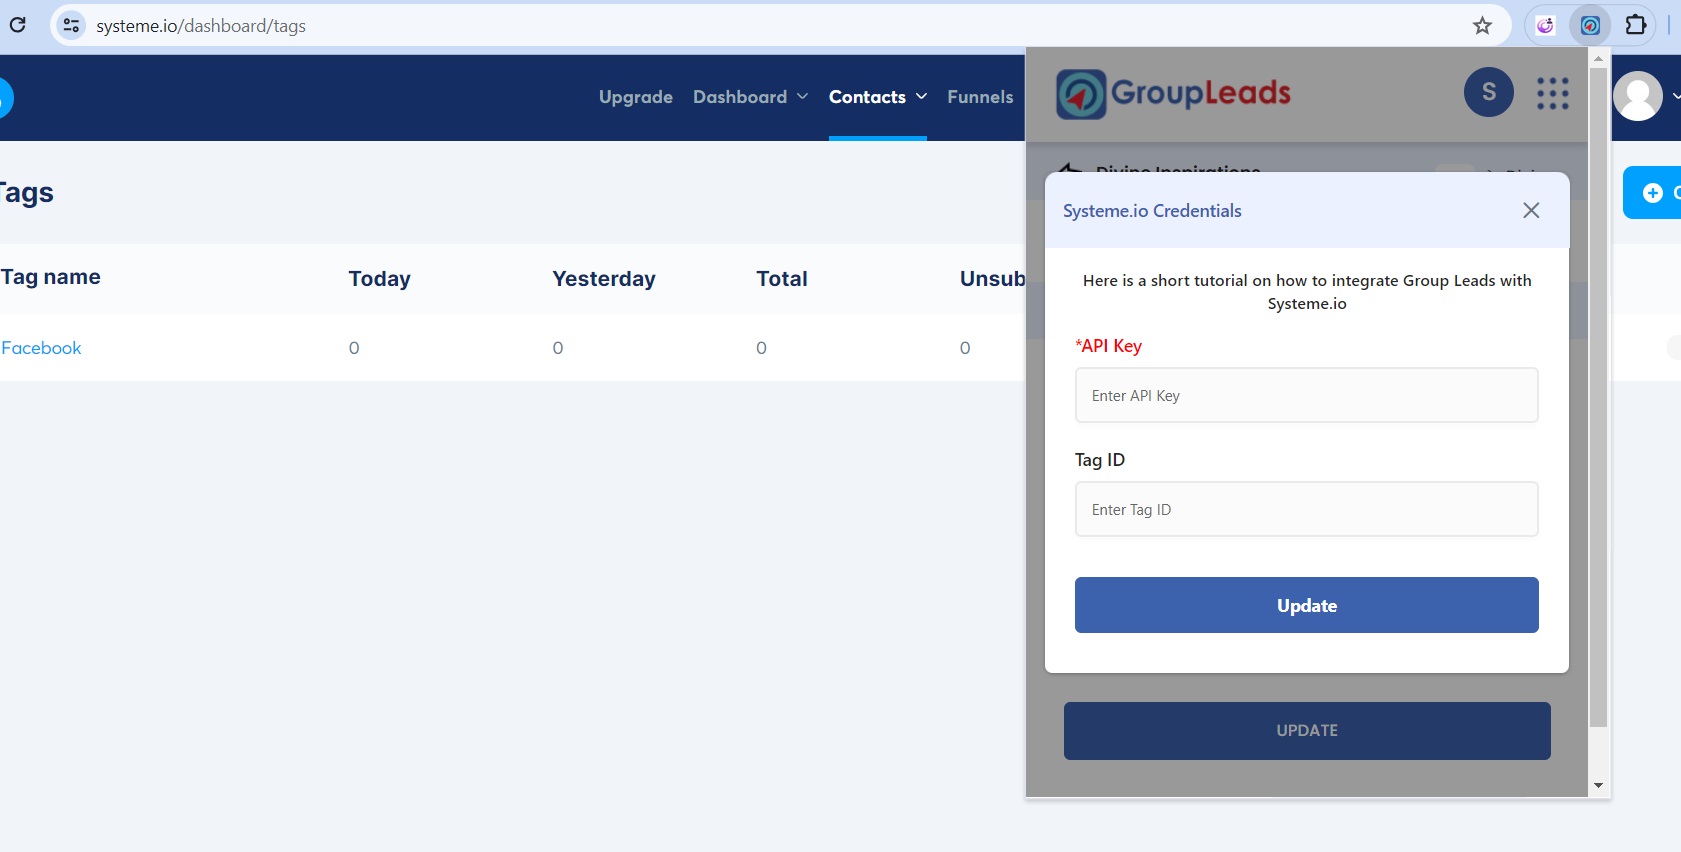Close the Systeme.io Credentials dialog
This screenshot has height=852, width=1681.
tap(1531, 210)
